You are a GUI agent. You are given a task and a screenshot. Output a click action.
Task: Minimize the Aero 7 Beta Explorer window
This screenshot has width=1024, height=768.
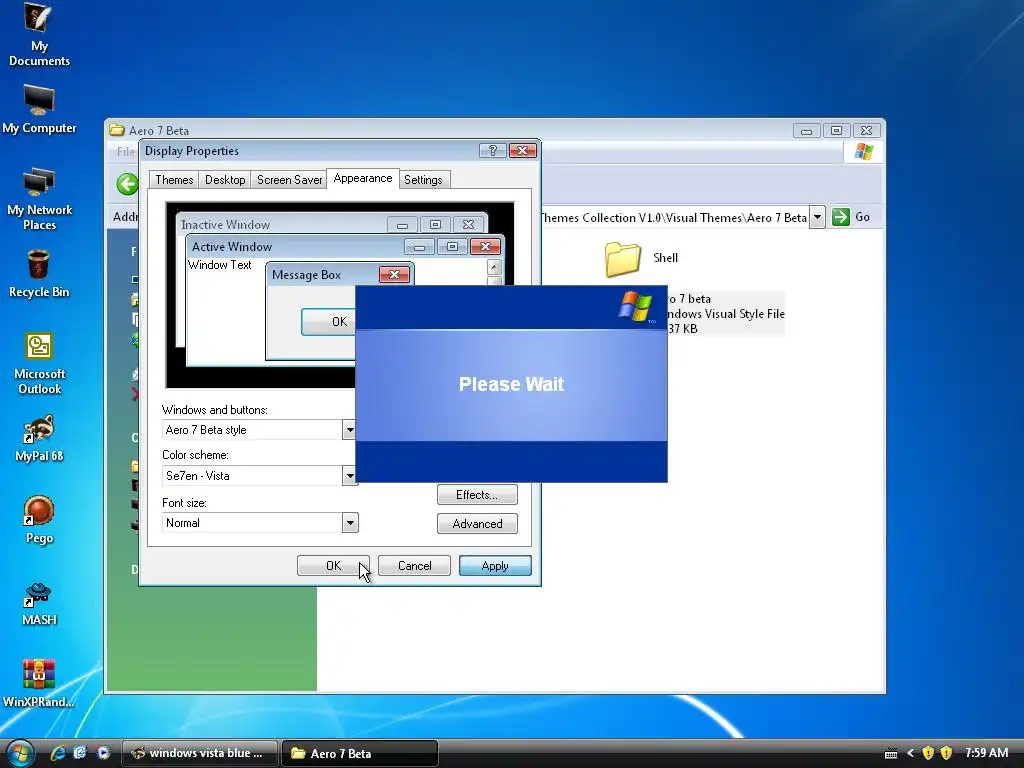click(806, 131)
